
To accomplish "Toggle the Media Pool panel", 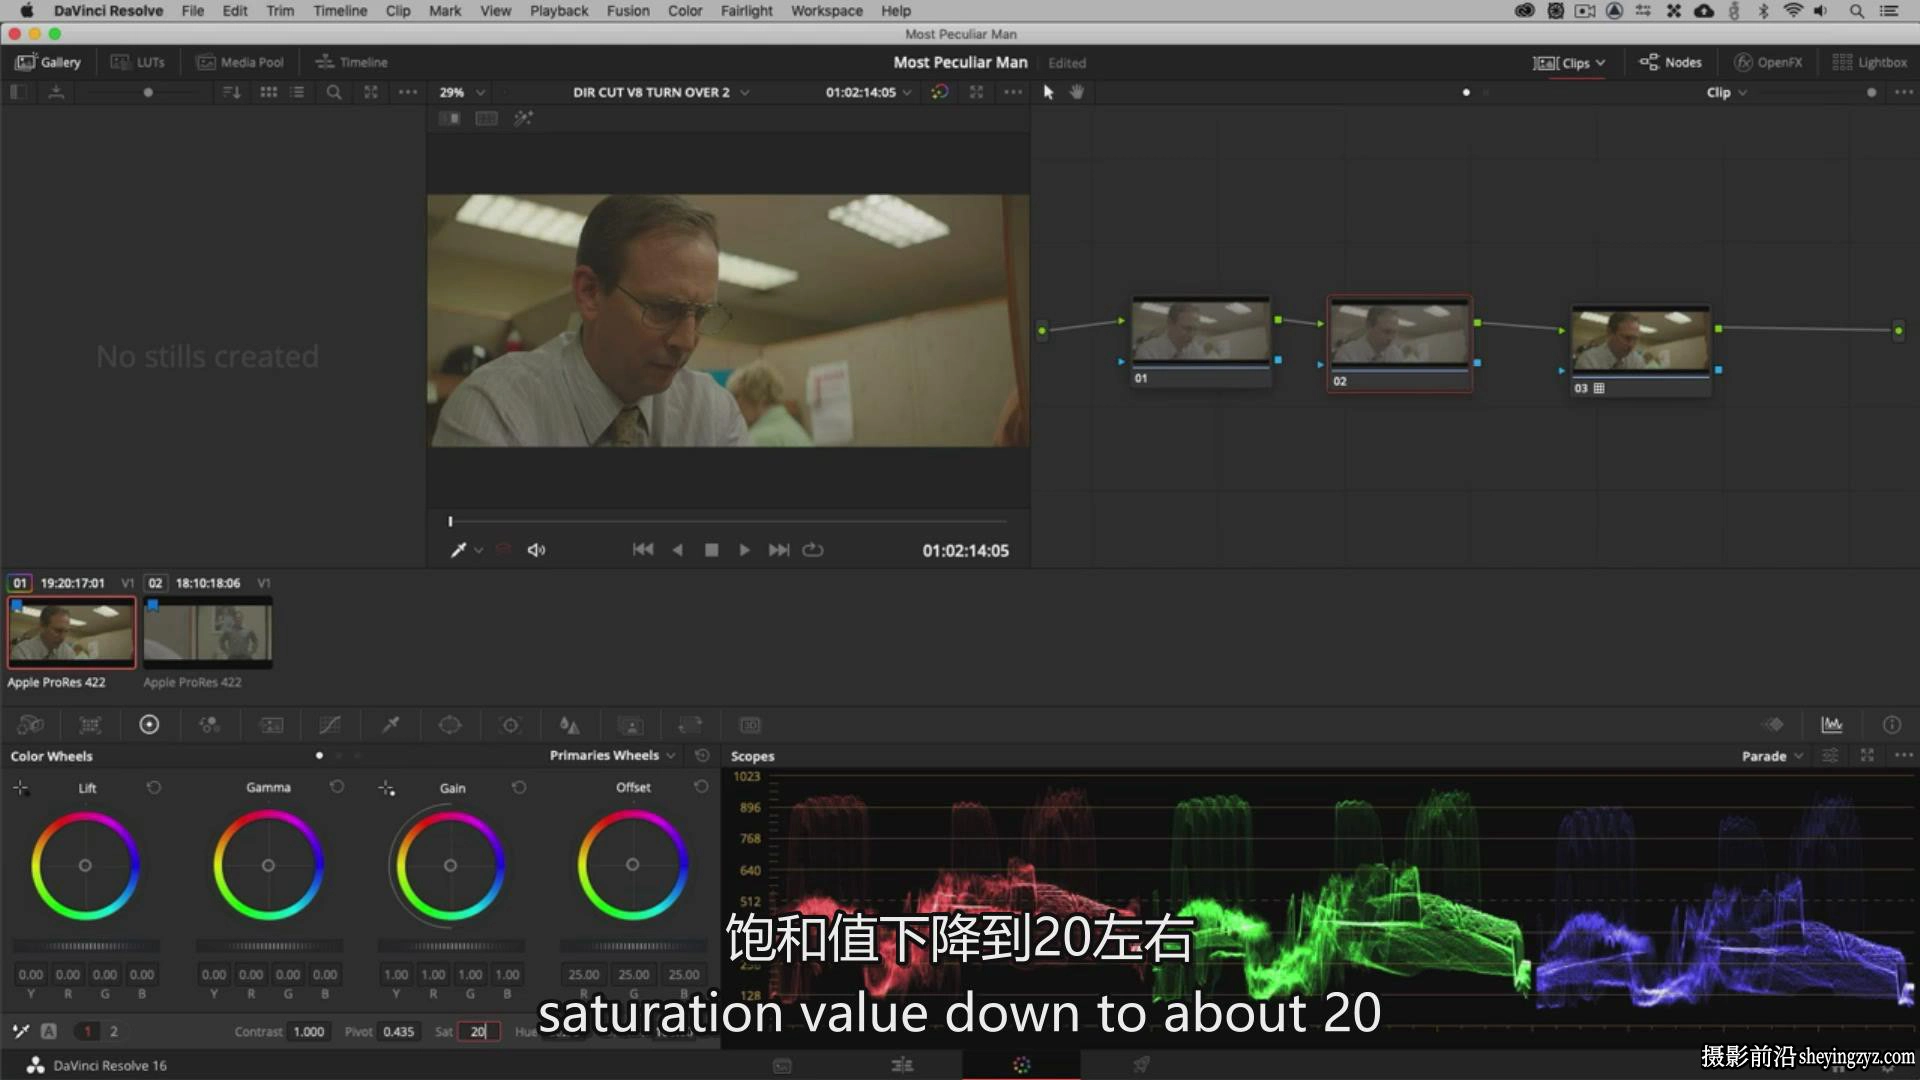I will coord(240,62).
